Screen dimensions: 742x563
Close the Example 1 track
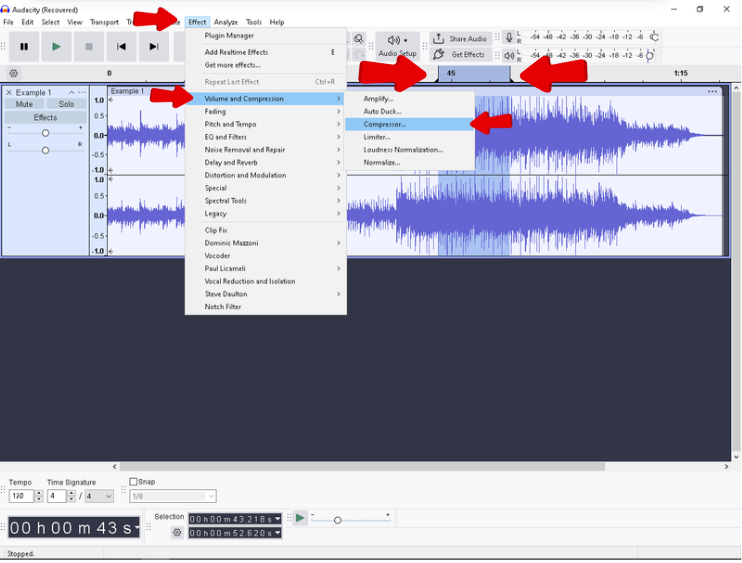tap(9, 92)
